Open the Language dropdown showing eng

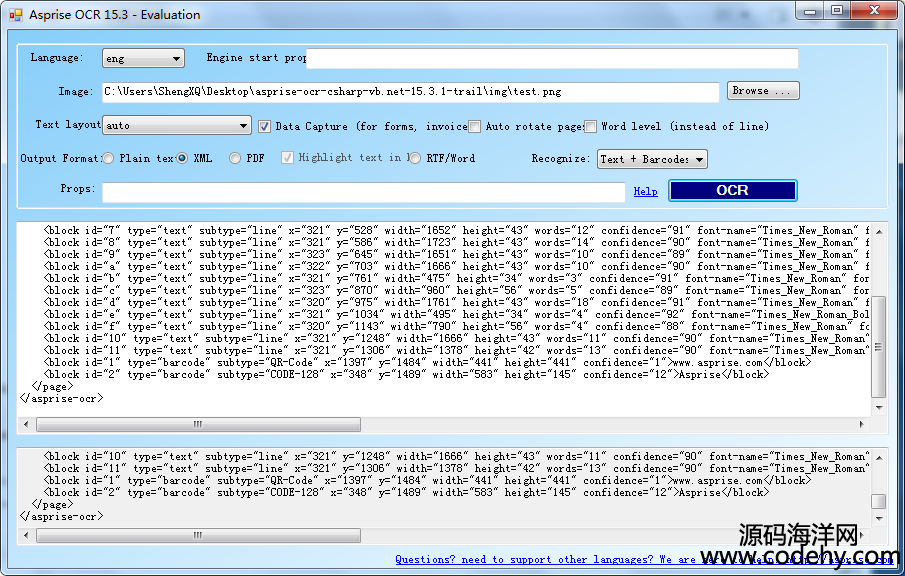[x=143, y=59]
